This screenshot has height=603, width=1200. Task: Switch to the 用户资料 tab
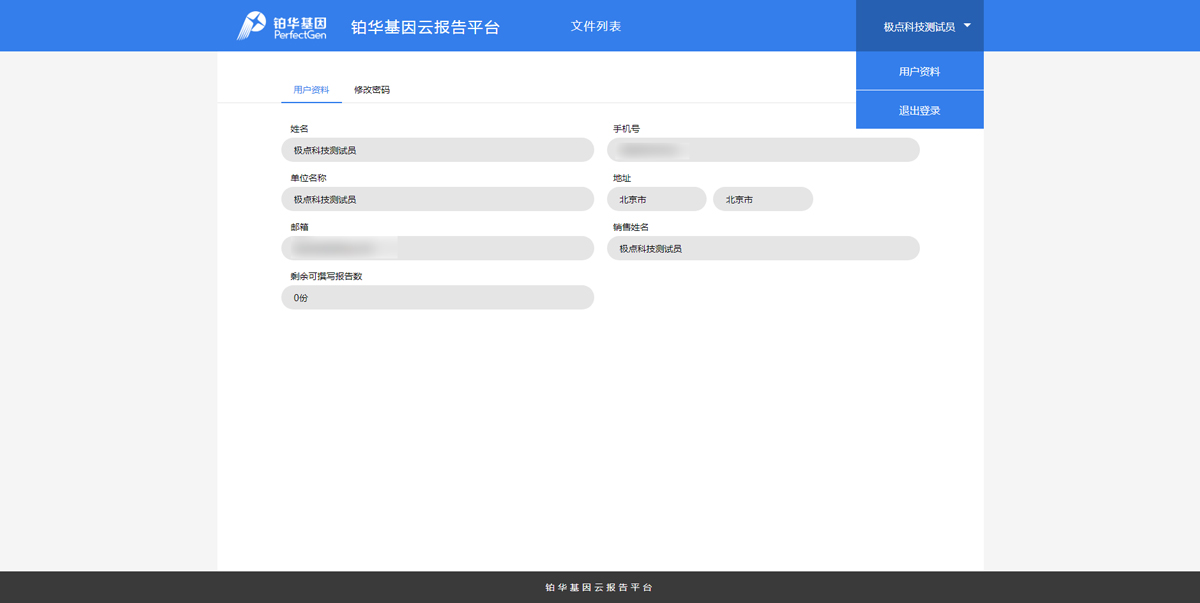[x=311, y=90]
